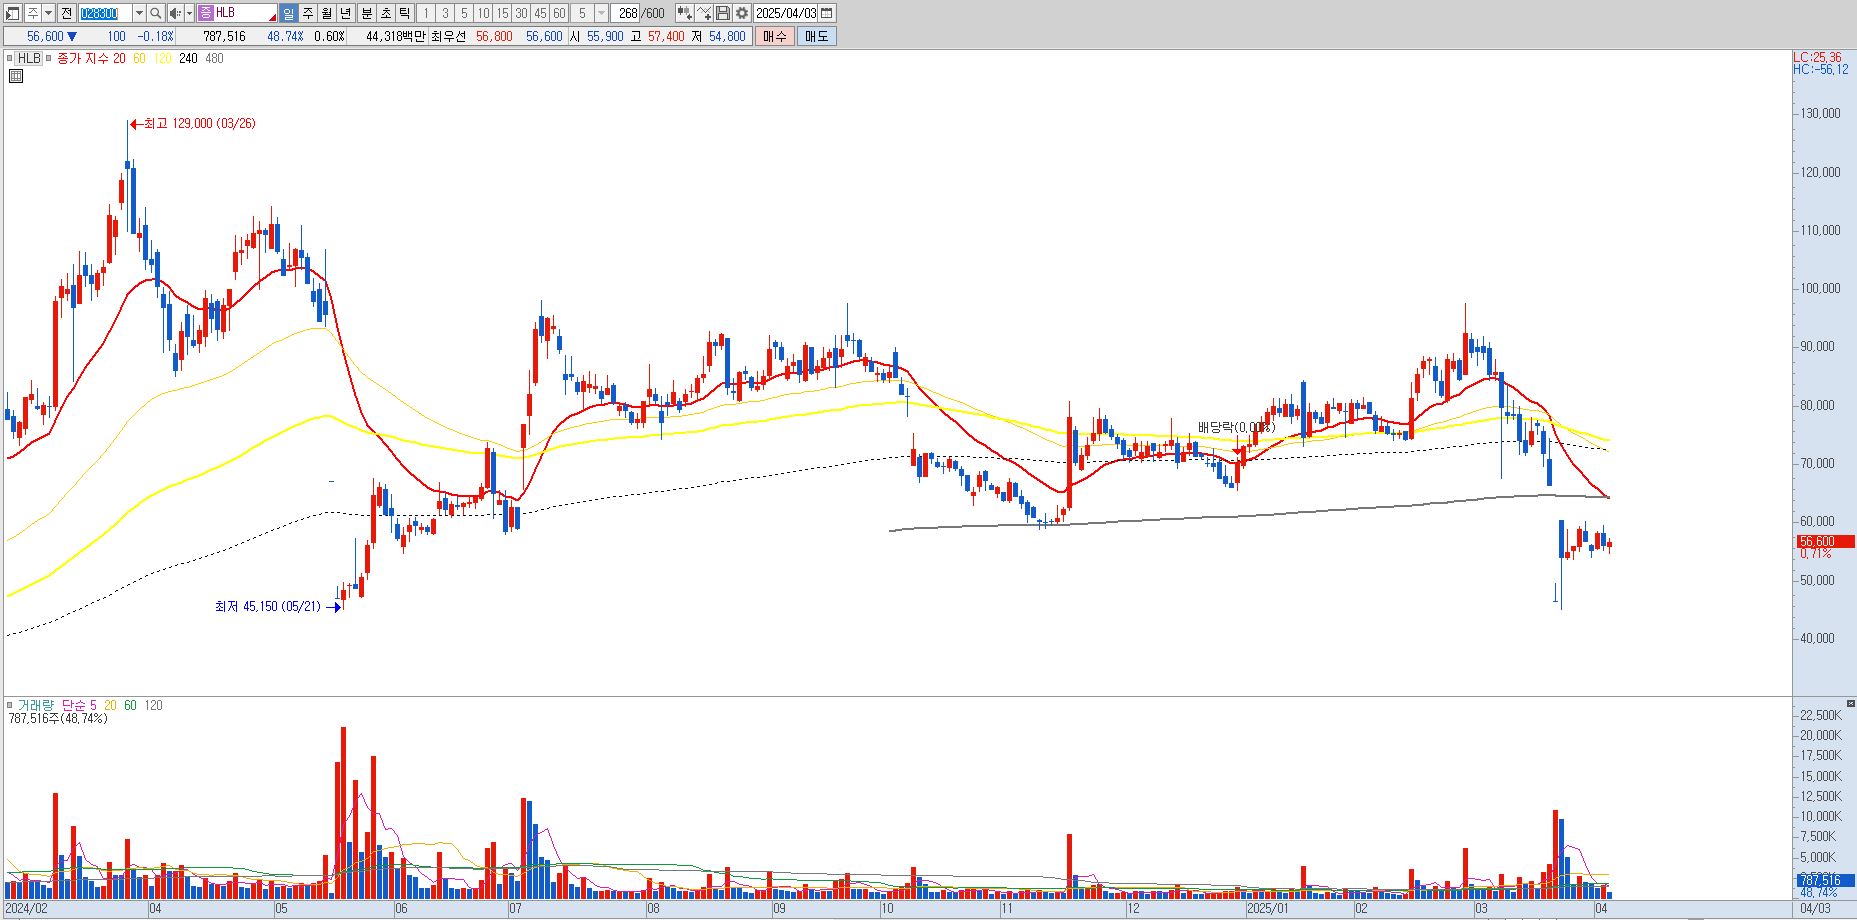Click the crosshair line tool icon
Screen dimensions: 1857x920
(704, 13)
